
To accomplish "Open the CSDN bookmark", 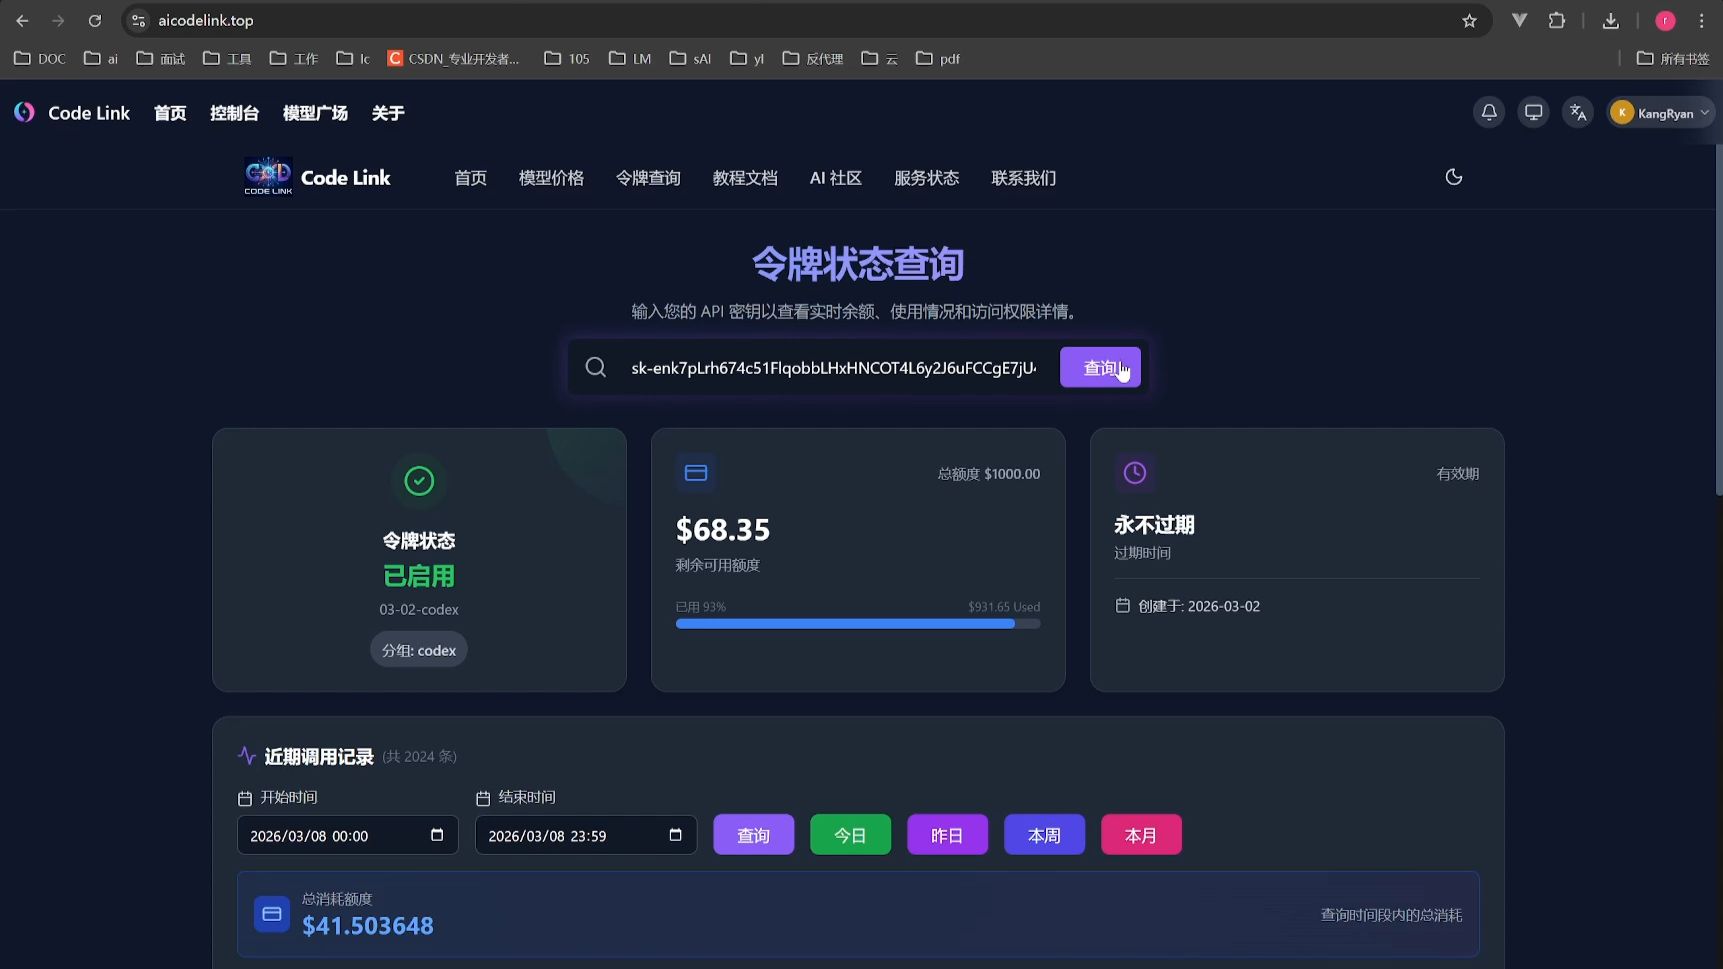I will [454, 58].
